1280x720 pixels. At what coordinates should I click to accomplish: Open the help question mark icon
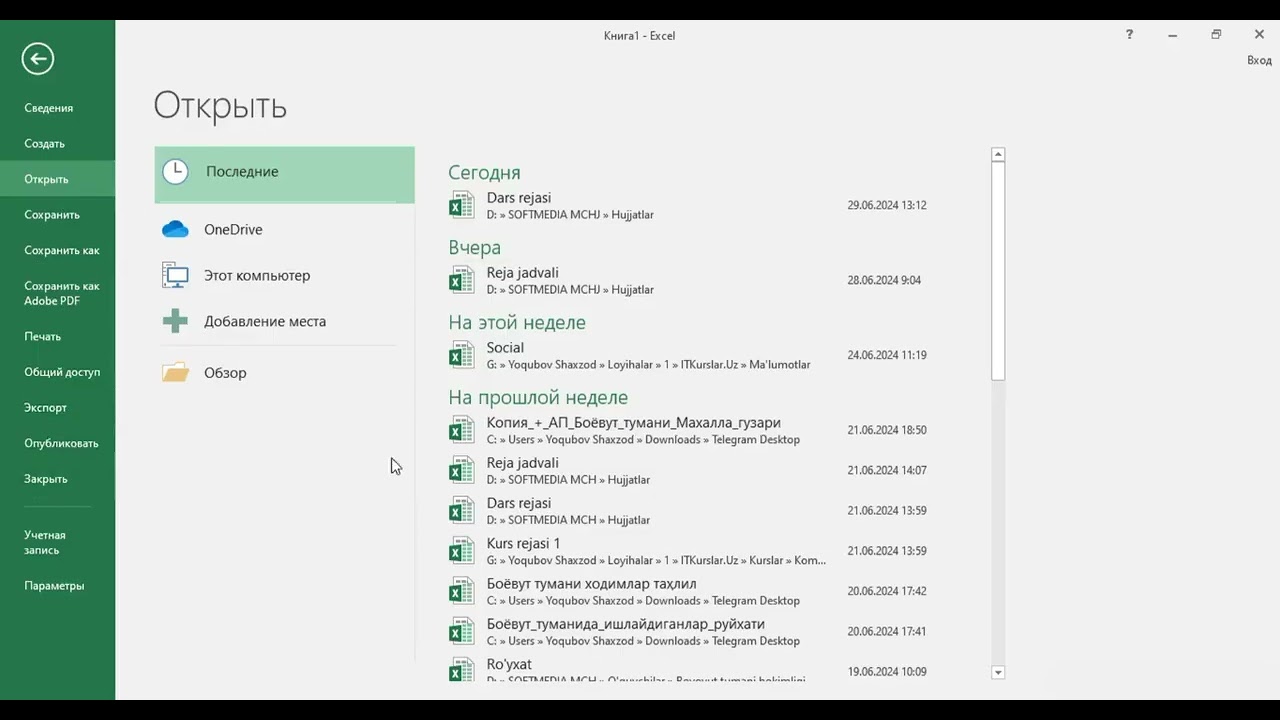[x=1129, y=35]
